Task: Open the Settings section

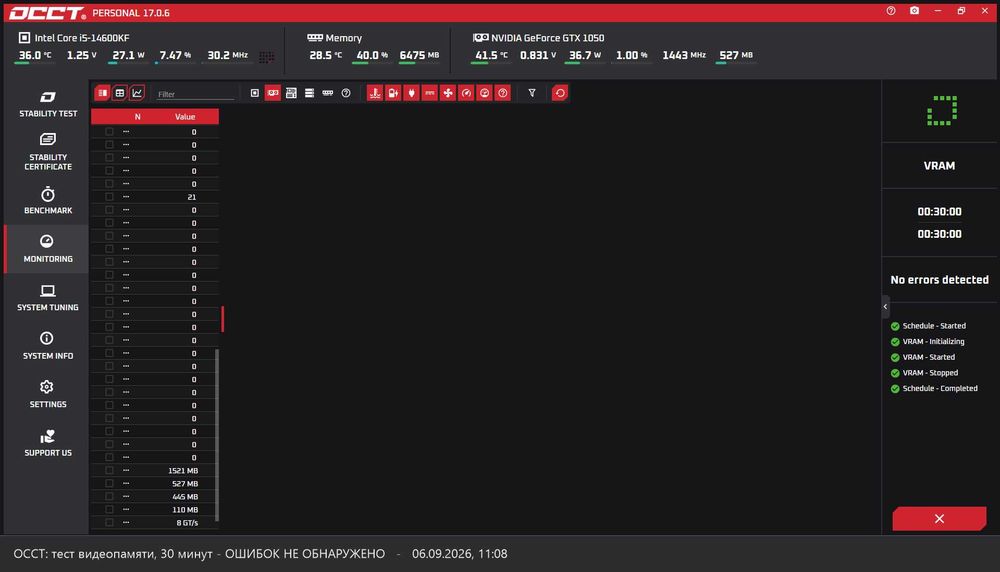Action: (47, 394)
